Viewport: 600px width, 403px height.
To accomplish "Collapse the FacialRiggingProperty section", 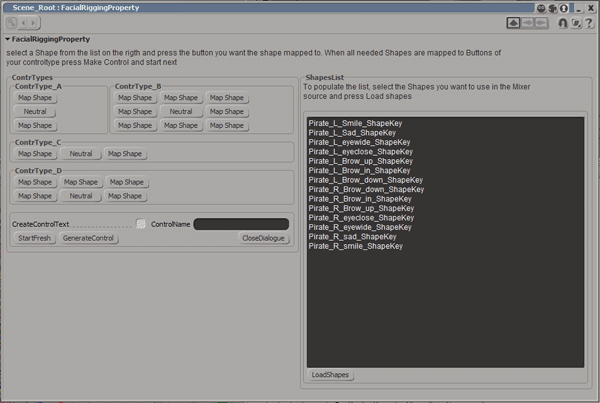I will pyautogui.click(x=8, y=40).
